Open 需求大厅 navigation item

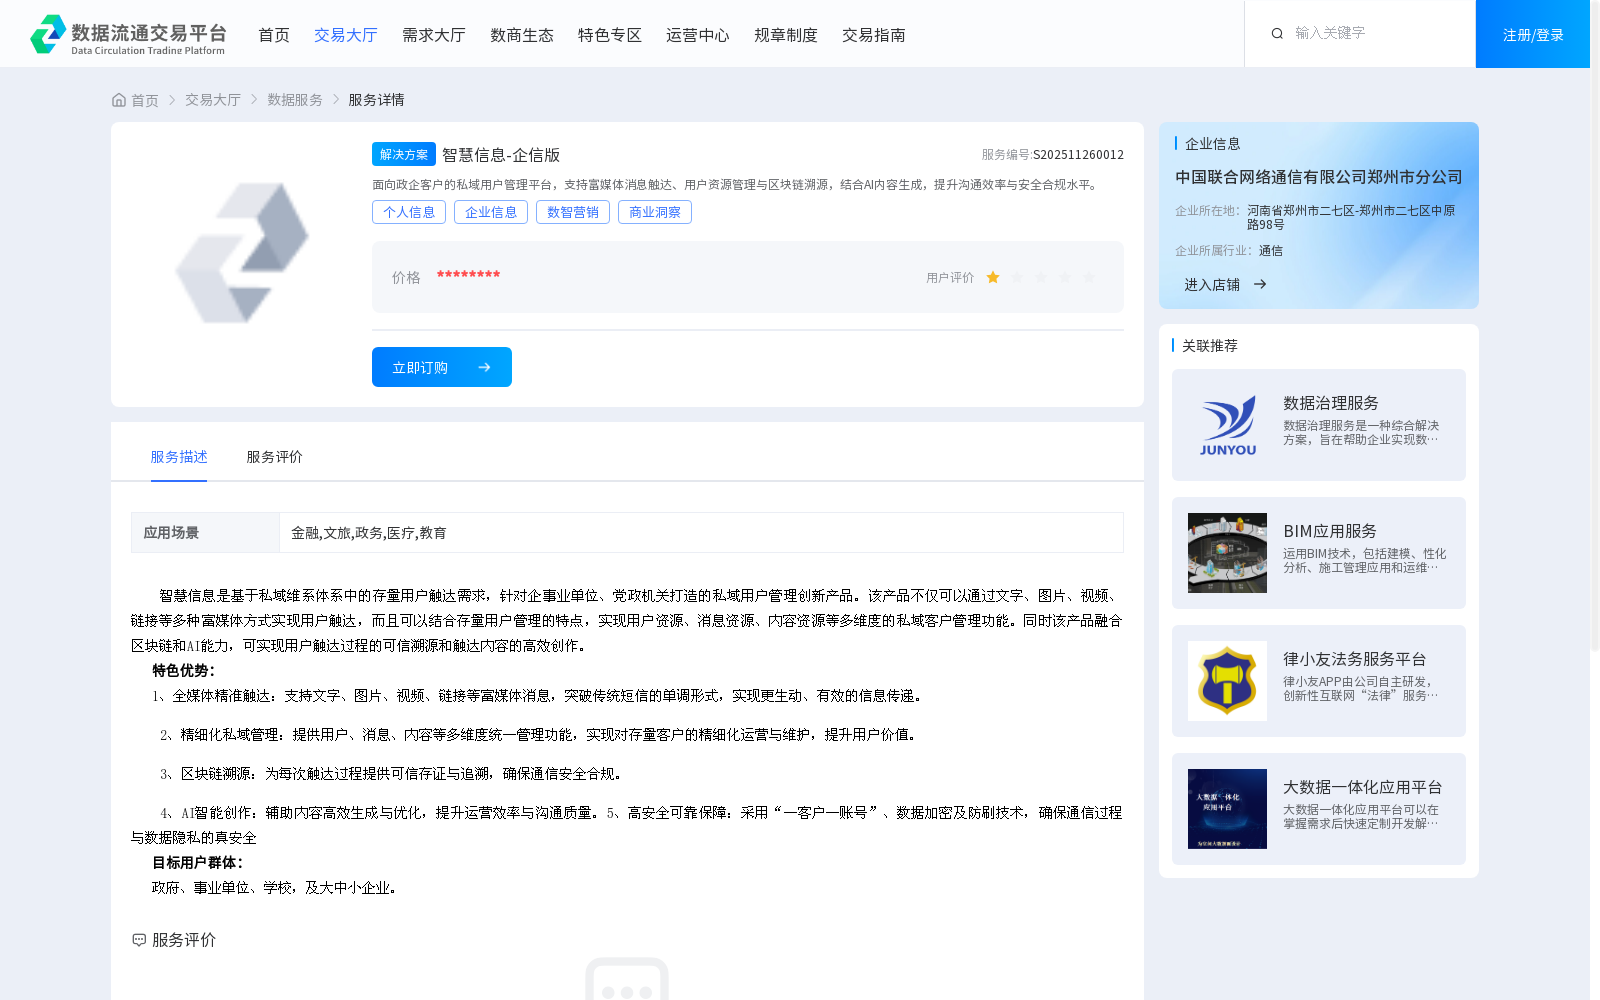tap(434, 35)
